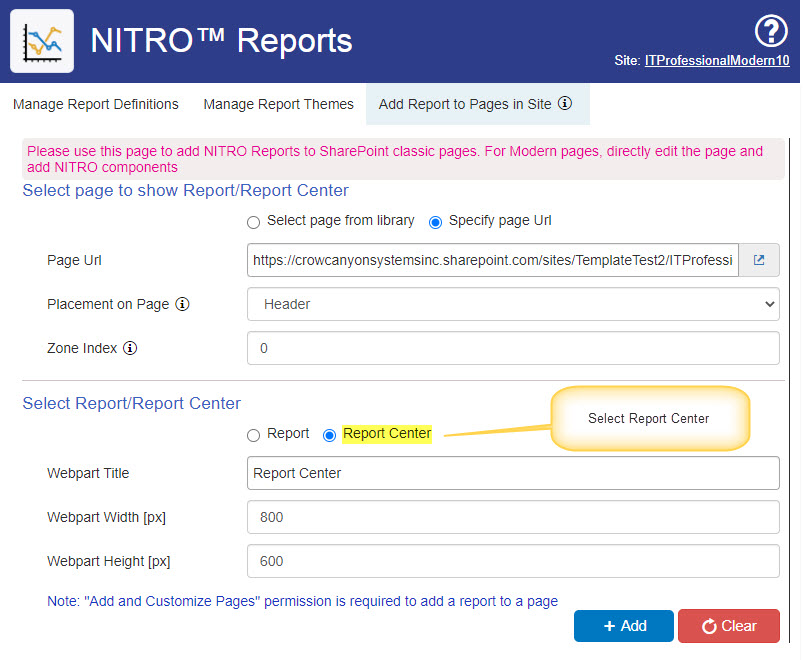Click info icon beside Add Report to Pages tab

[564, 103]
